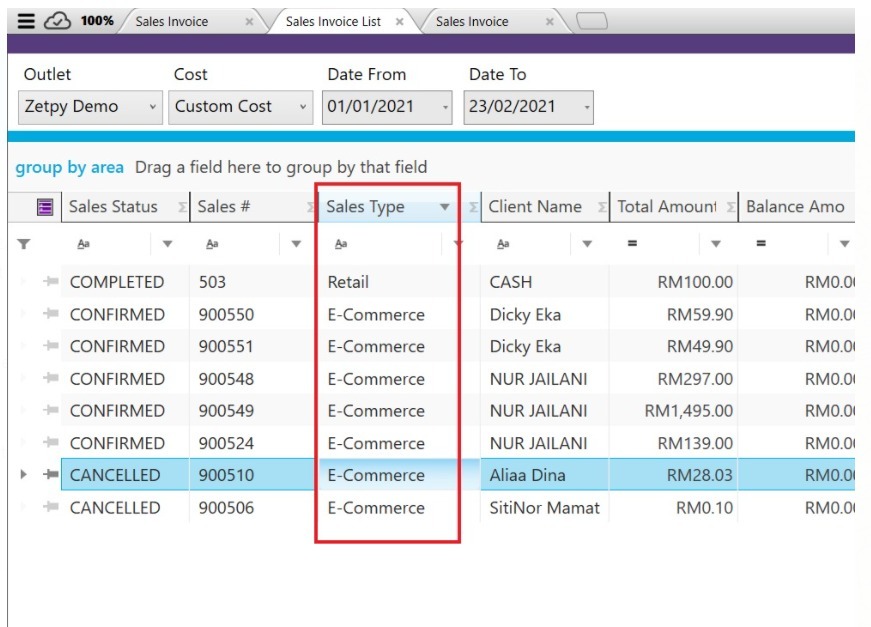Click the cloud sync icon

(x=57, y=21)
